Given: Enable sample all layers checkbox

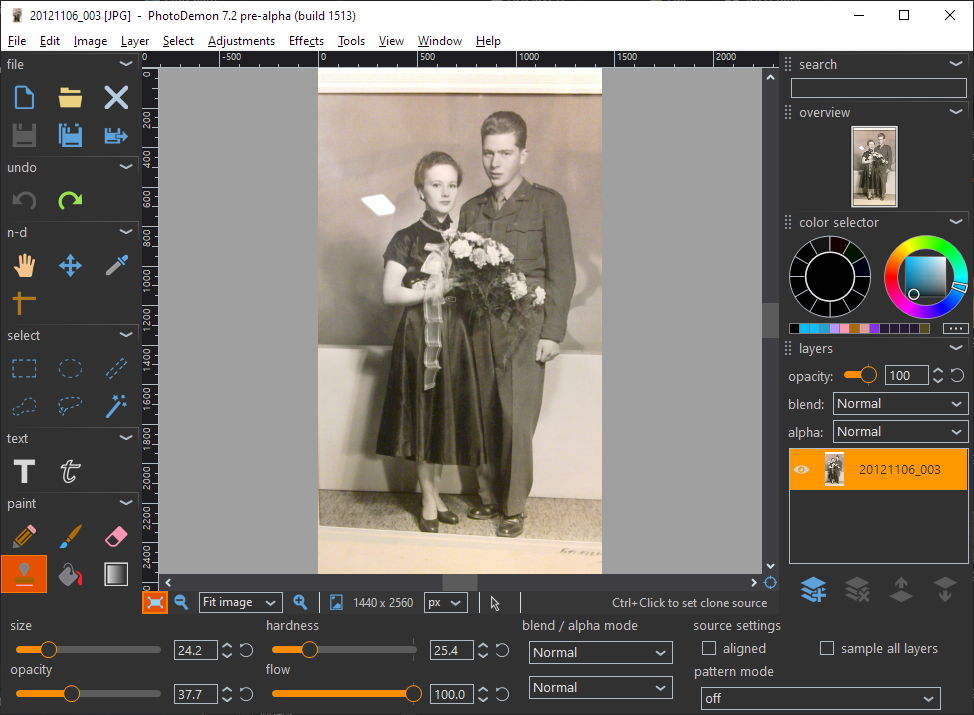Looking at the screenshot, I should pyautogui.click(x=827, y=649).
